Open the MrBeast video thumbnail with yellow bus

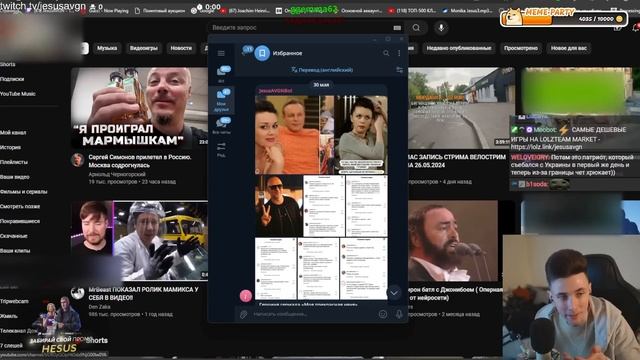click(139, 240)
